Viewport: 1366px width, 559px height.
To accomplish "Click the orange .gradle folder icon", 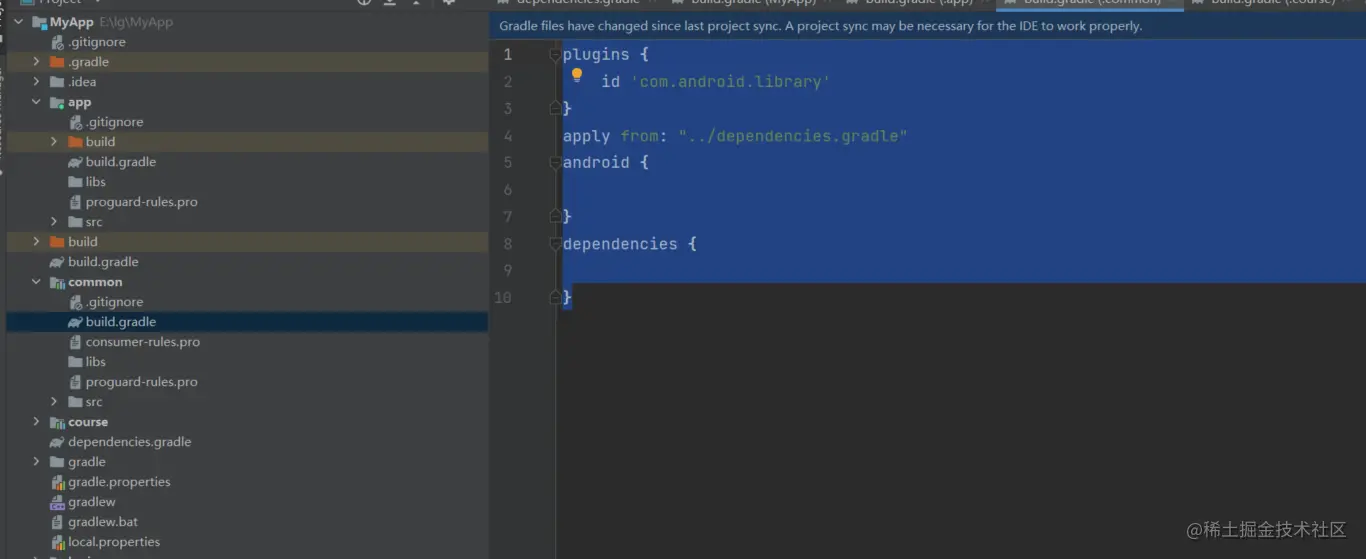I will (58, 62).
